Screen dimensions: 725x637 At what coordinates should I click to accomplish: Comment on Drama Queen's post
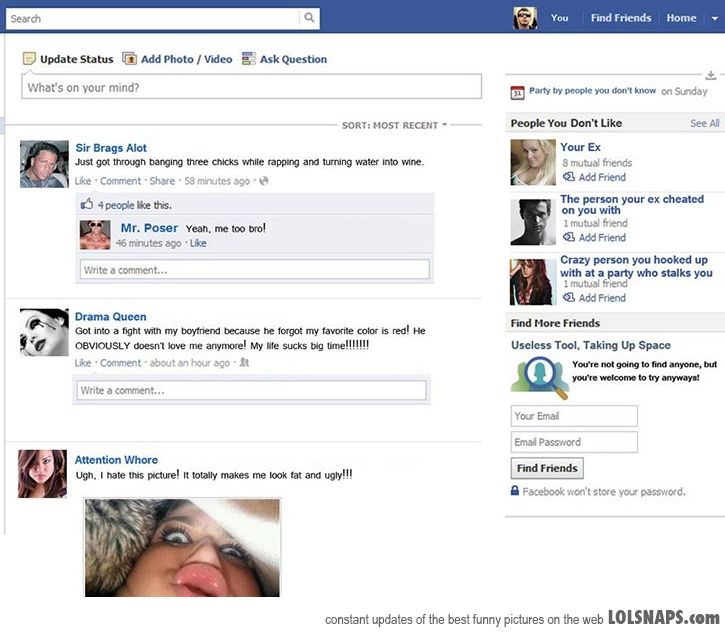click(x=120, y=363)
